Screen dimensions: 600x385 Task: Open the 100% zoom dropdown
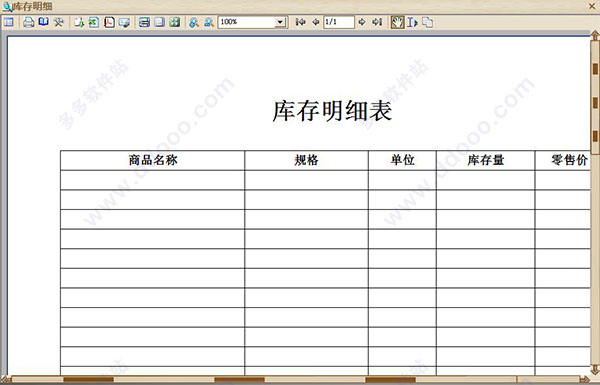pos(280,22)
